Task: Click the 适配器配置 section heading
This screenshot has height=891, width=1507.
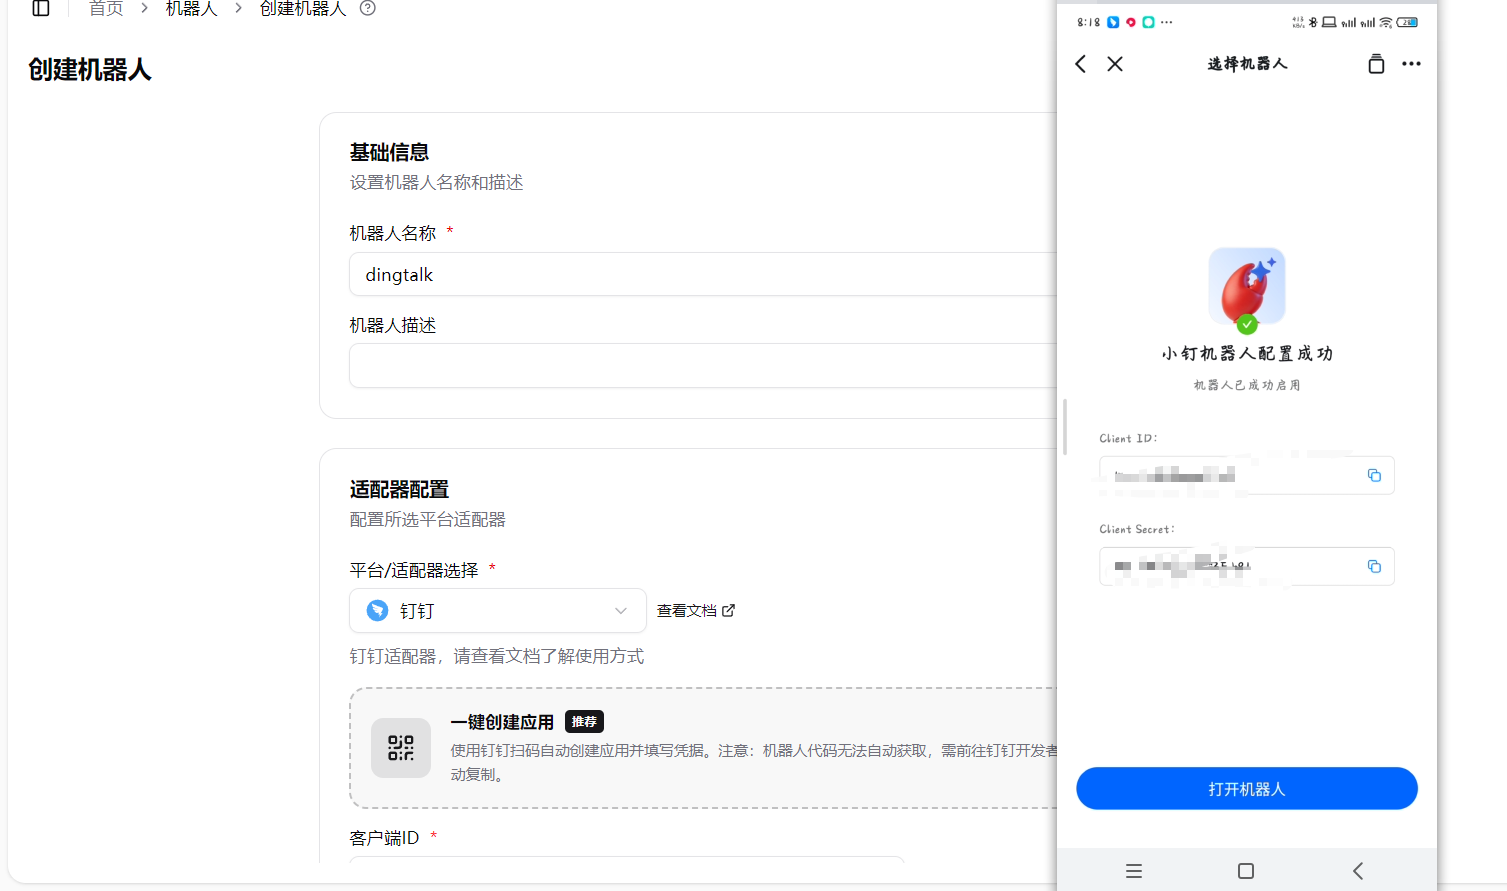Action: [399, 489]
